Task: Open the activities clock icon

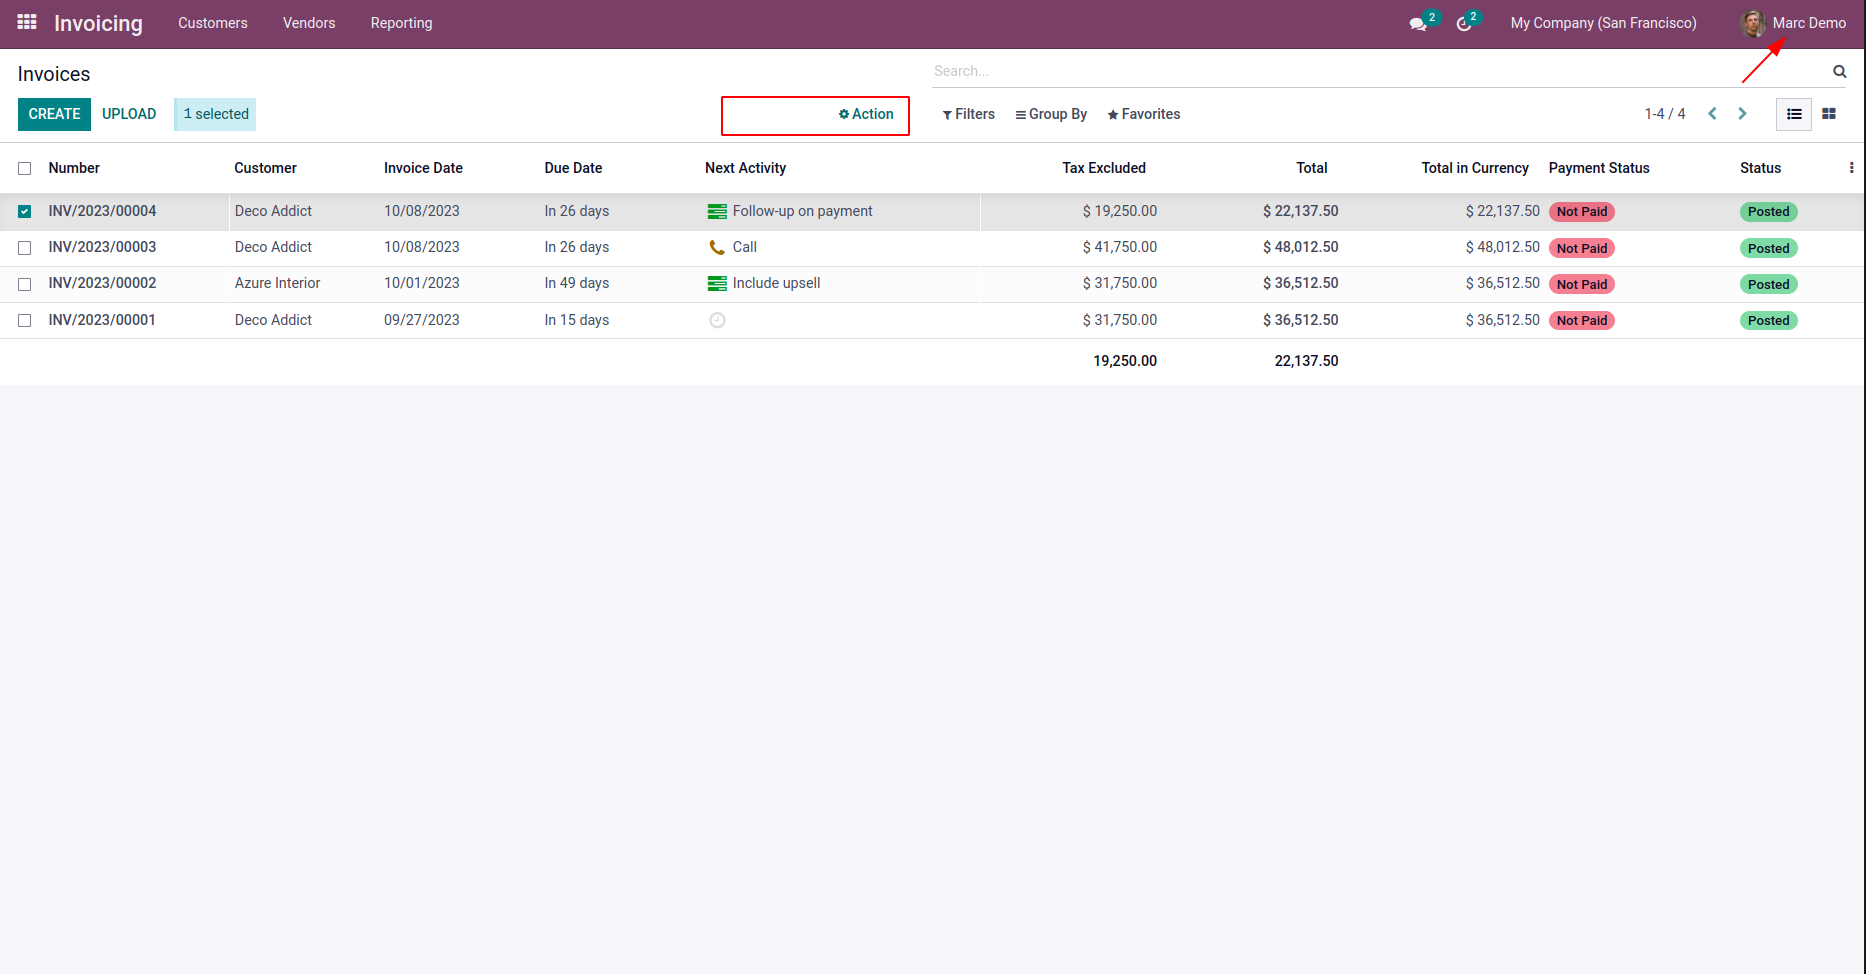Action: click(x=1464, y=23)
